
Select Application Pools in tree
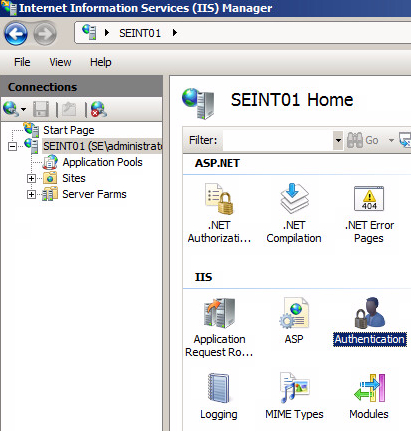(102, 162)
